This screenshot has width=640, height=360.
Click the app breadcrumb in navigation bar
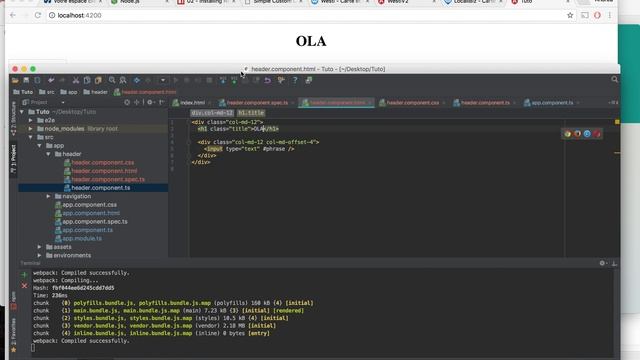(69, 92)
